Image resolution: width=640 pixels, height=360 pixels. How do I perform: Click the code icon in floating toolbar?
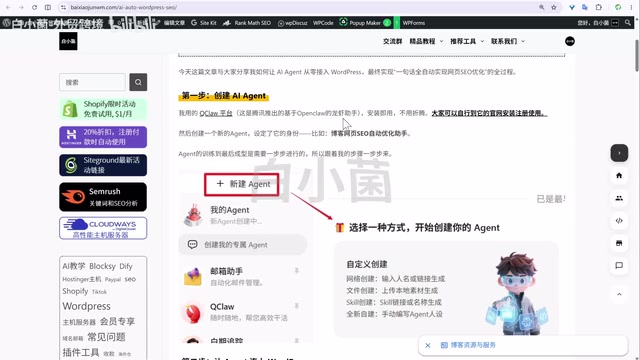[619, 220]
